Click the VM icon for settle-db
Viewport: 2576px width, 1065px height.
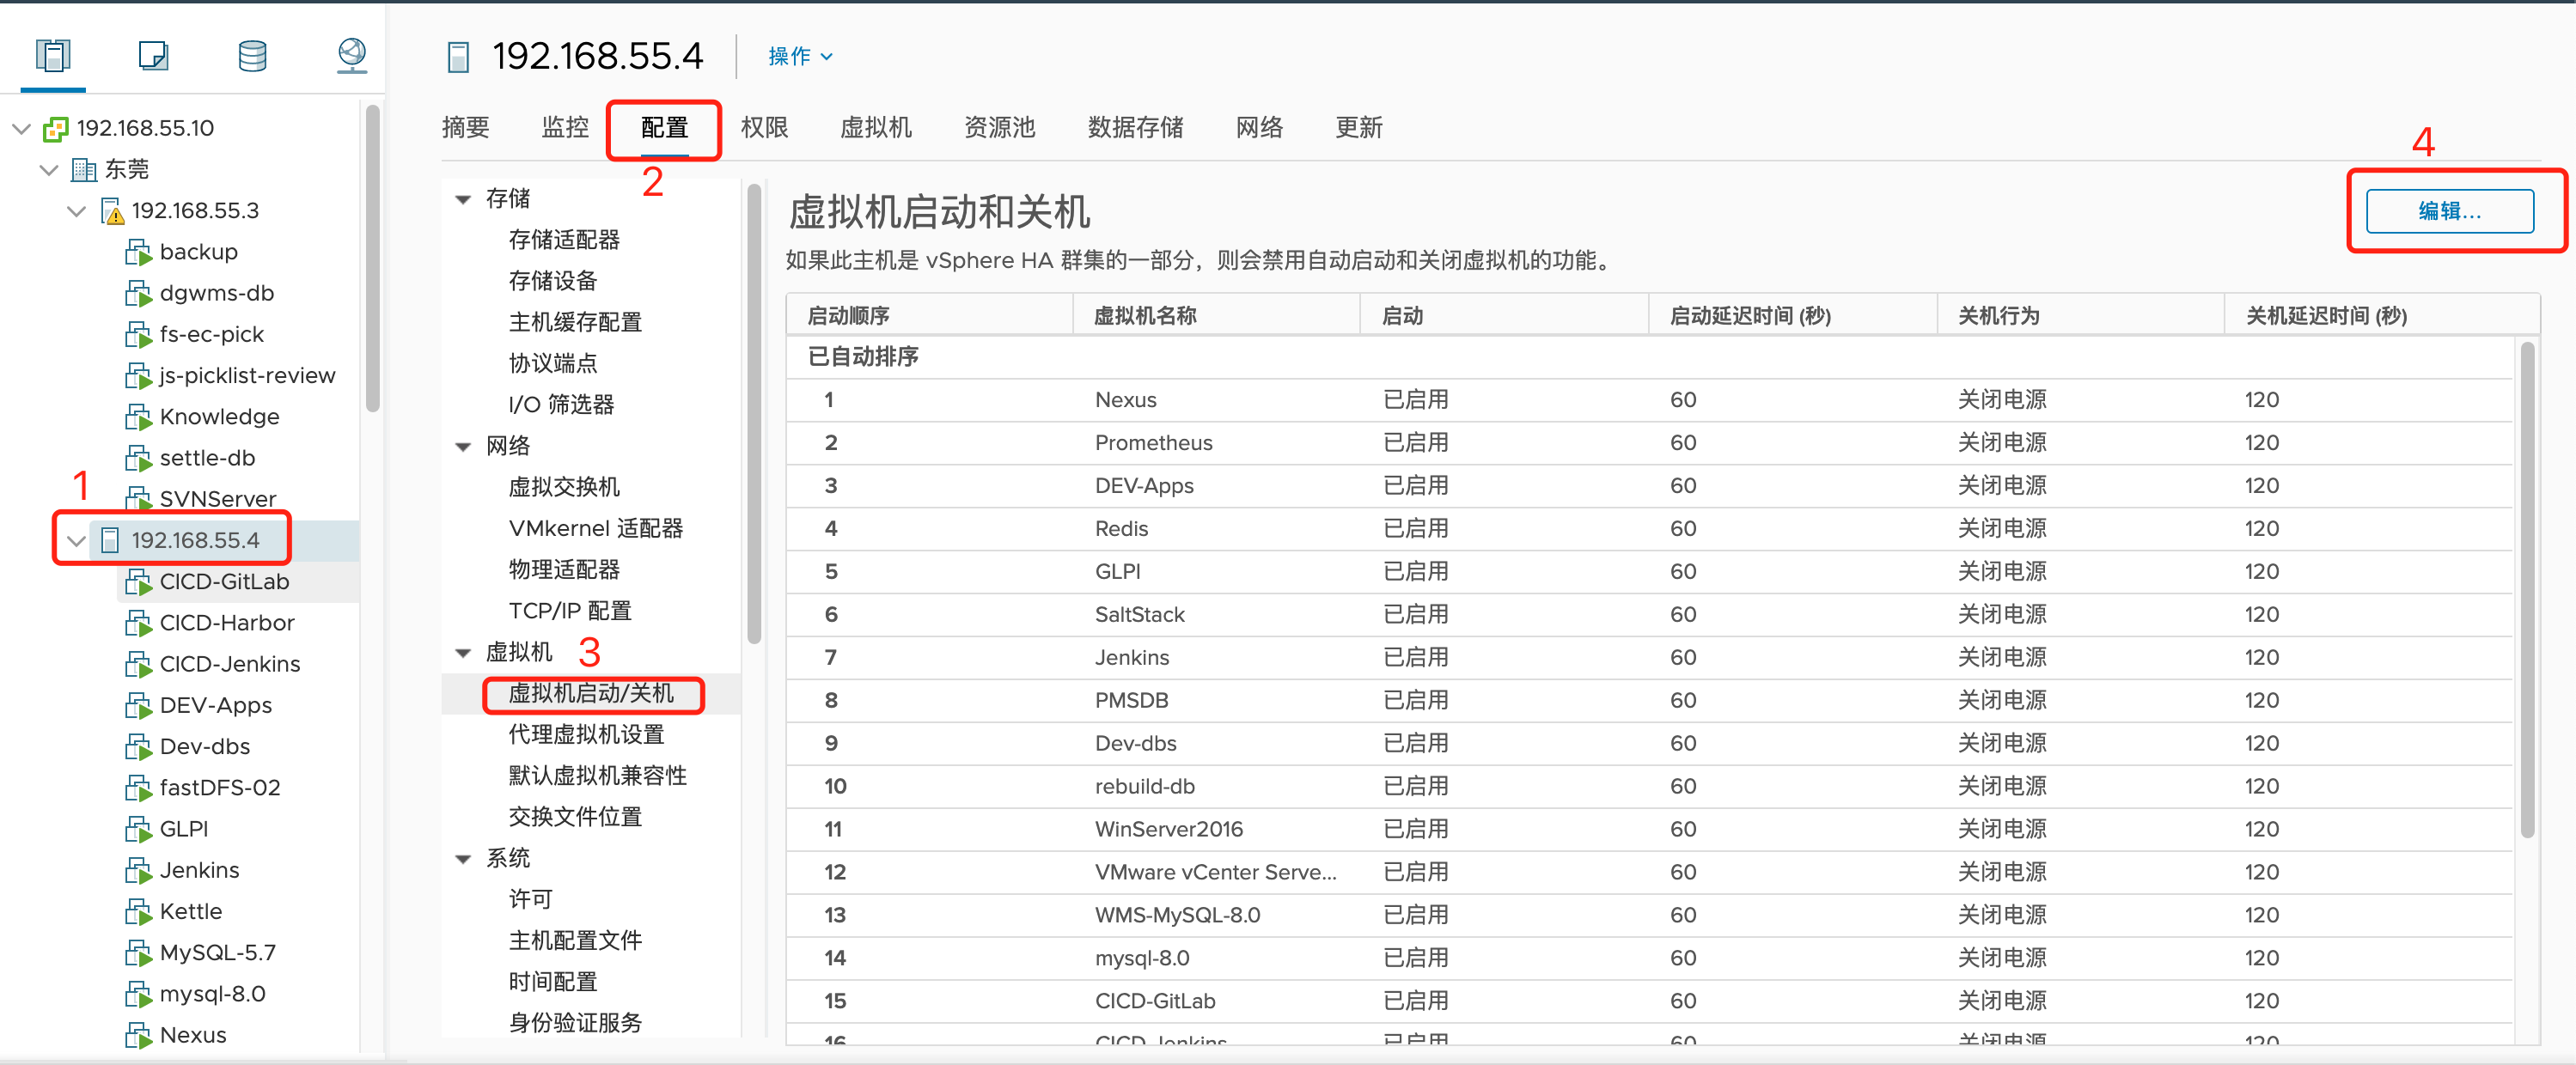(x=138, y=458)
